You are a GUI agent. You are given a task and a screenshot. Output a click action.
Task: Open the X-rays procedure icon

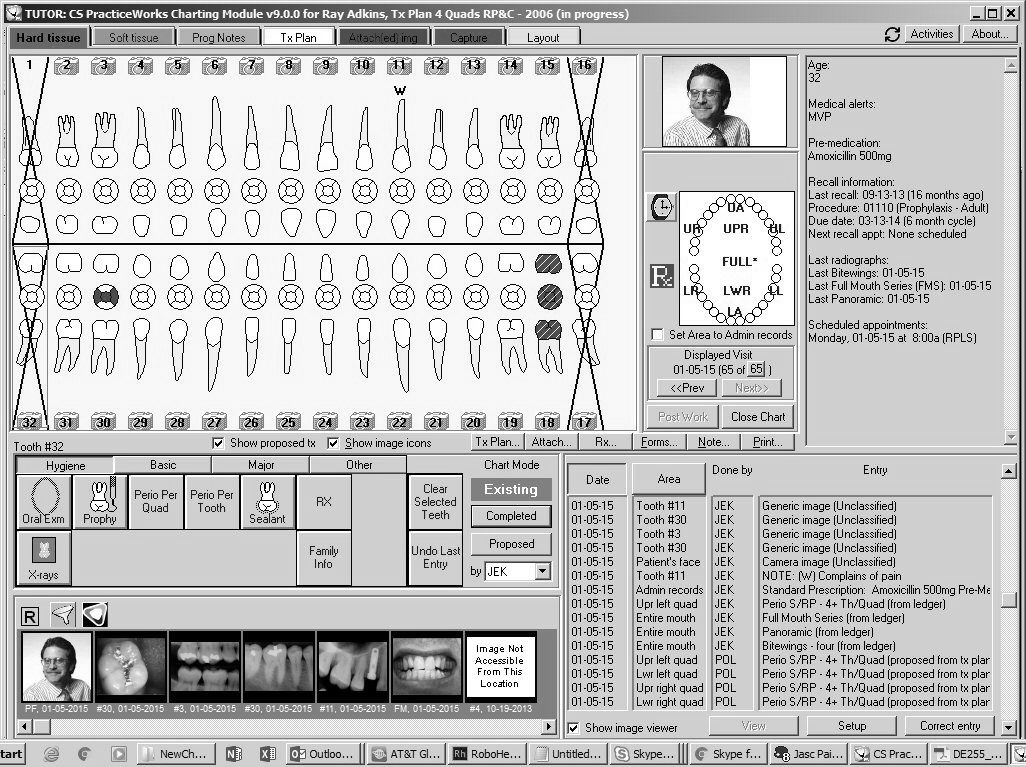[43, 558]
